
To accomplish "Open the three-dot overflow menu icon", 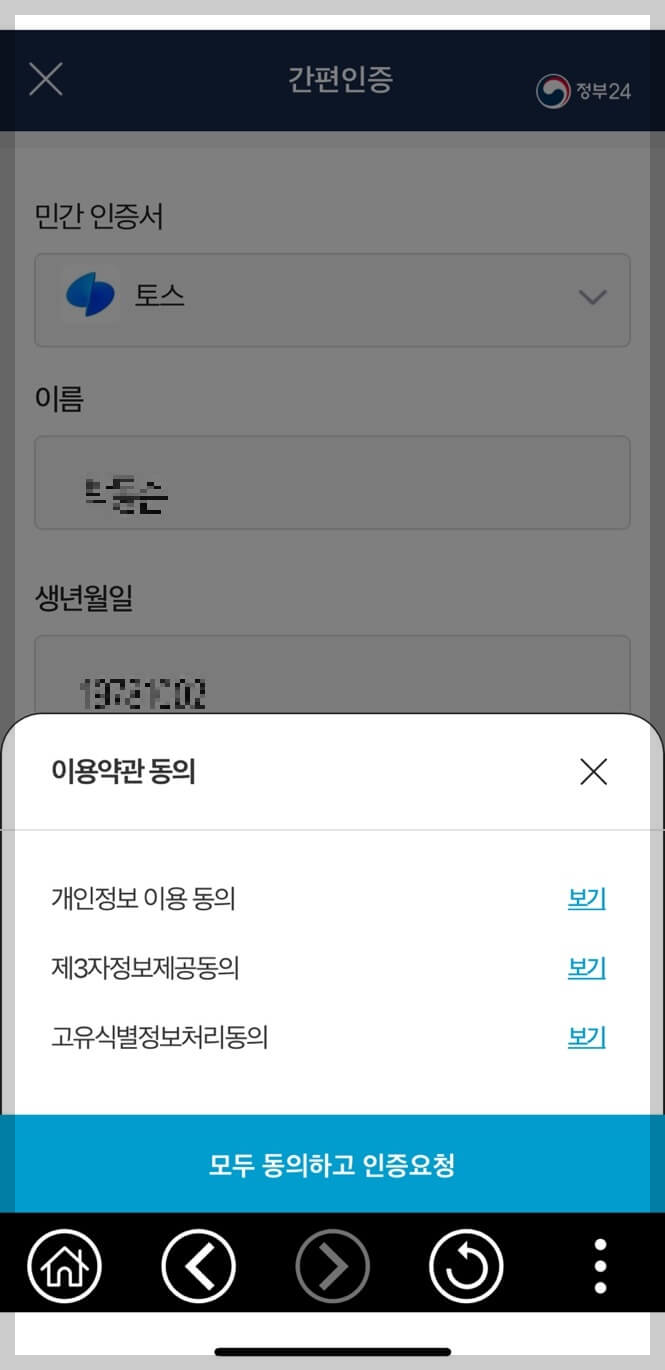I will coord(599,1264).
